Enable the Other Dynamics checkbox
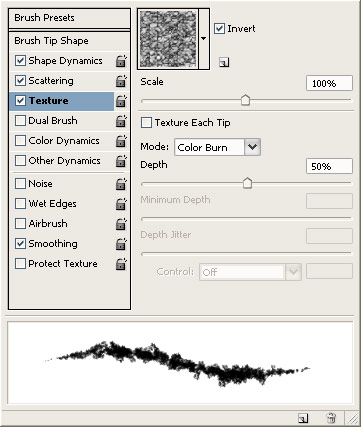Image resolution: width=361 pixels, height=427 pixels. tap(20, 161)
